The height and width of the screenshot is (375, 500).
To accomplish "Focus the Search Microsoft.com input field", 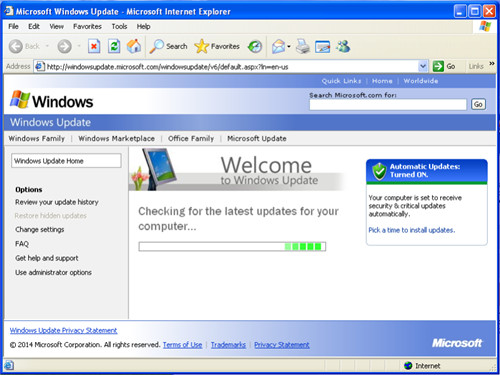I will pos(388,105).
